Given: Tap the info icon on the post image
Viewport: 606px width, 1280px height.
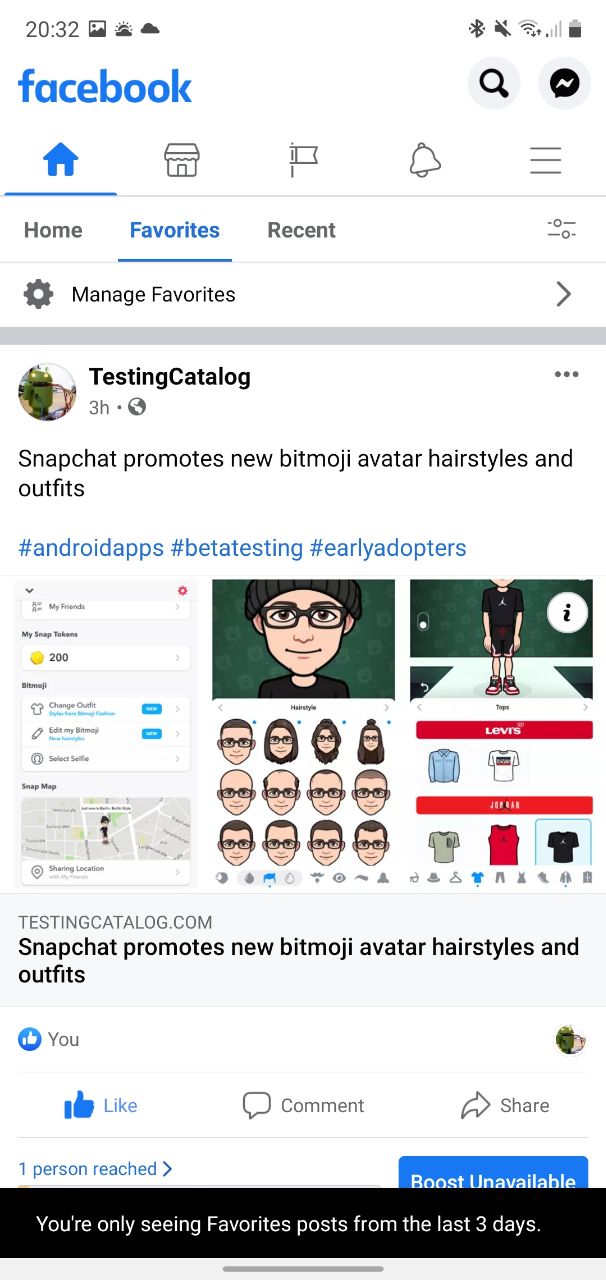Looking at the screenshot, I should tap(568, 613).
